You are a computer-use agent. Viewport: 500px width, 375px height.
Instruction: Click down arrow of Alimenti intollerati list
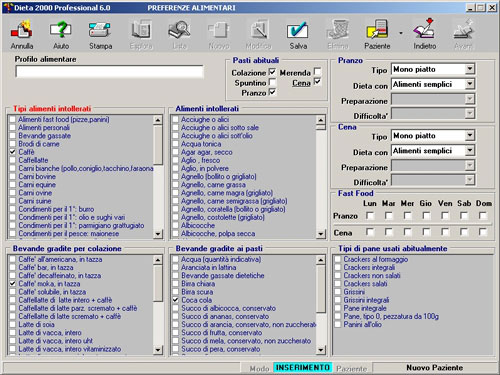[321, 234]
